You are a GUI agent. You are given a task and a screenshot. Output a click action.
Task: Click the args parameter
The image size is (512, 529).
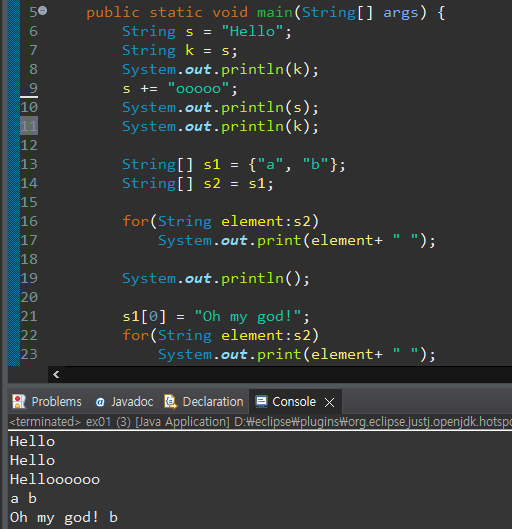(400, 12)
